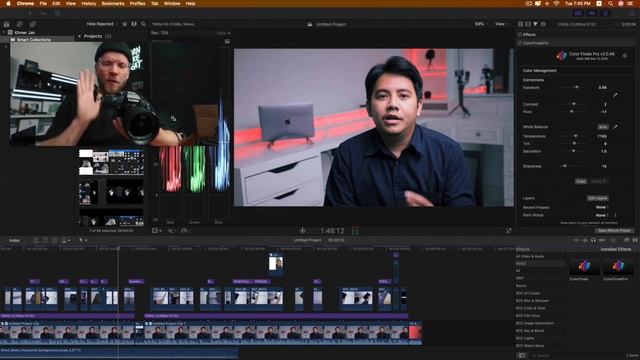The width and height of the screenshot is (640, 360).
Task: Toggle headphone audio skimming in timeline
Action: (x=593, y=240)
